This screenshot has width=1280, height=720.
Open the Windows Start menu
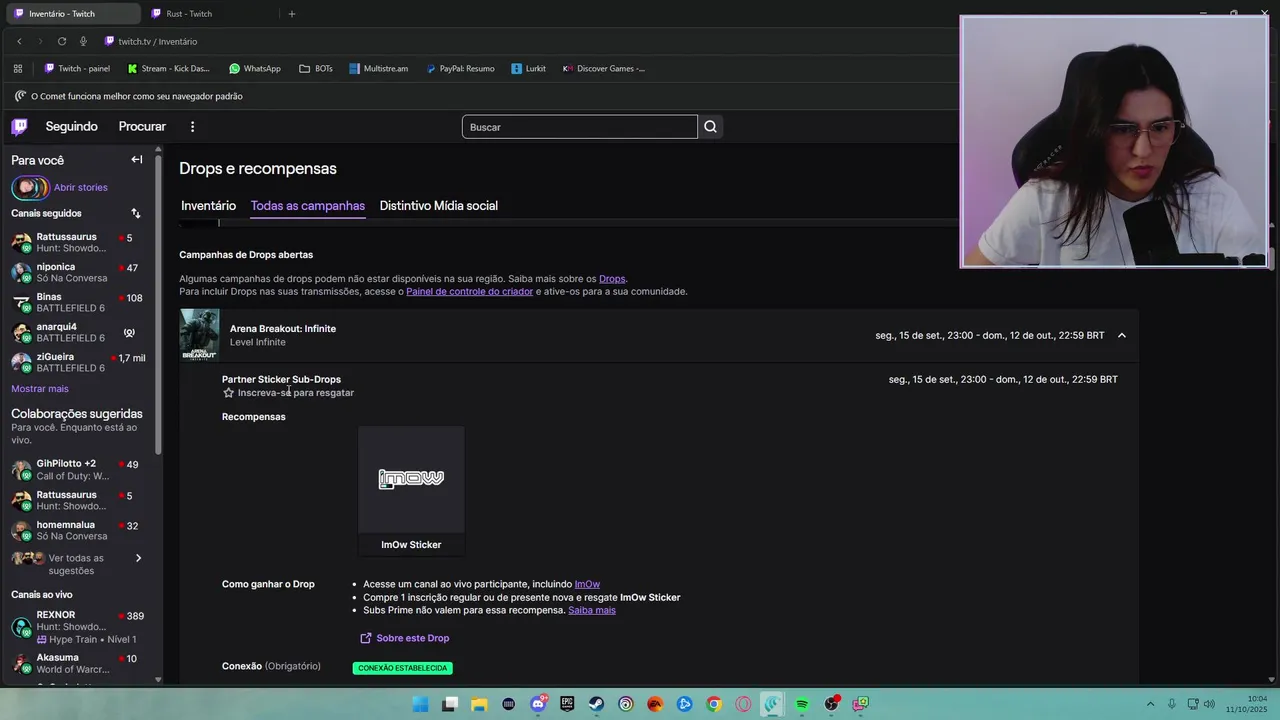coord(421,704)
